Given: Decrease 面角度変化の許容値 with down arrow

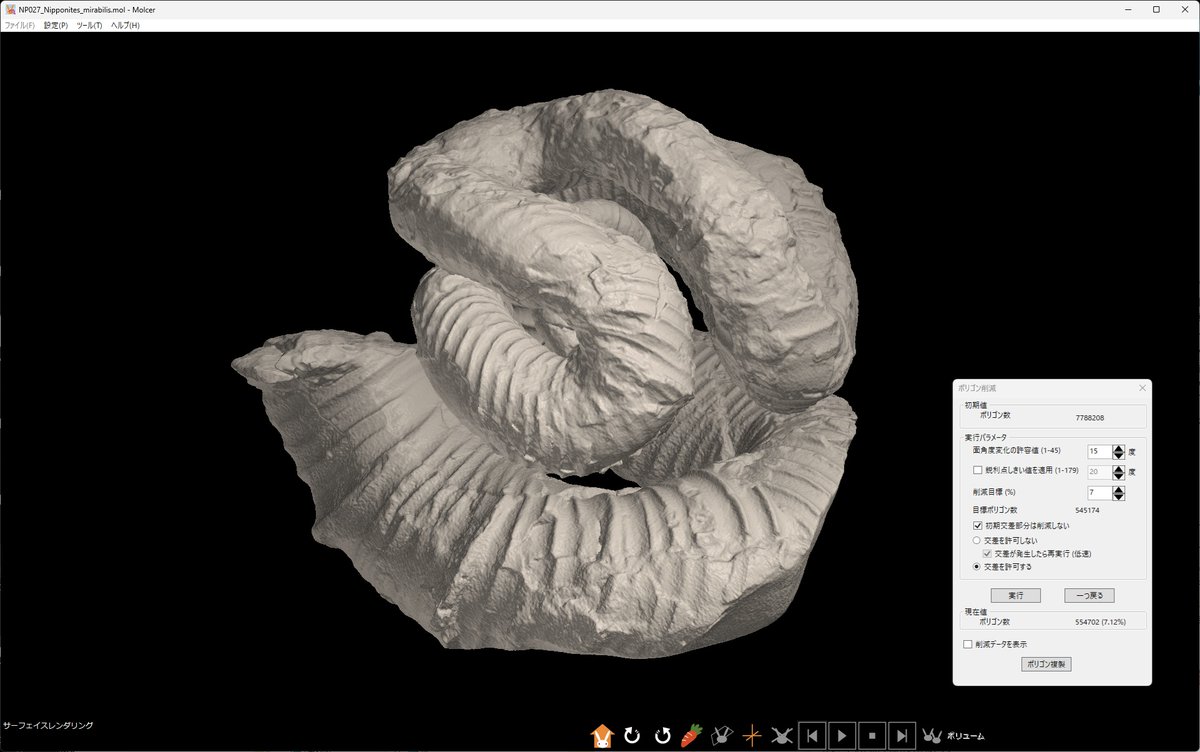Looking at the screenshot, I should coord(1119,455).
